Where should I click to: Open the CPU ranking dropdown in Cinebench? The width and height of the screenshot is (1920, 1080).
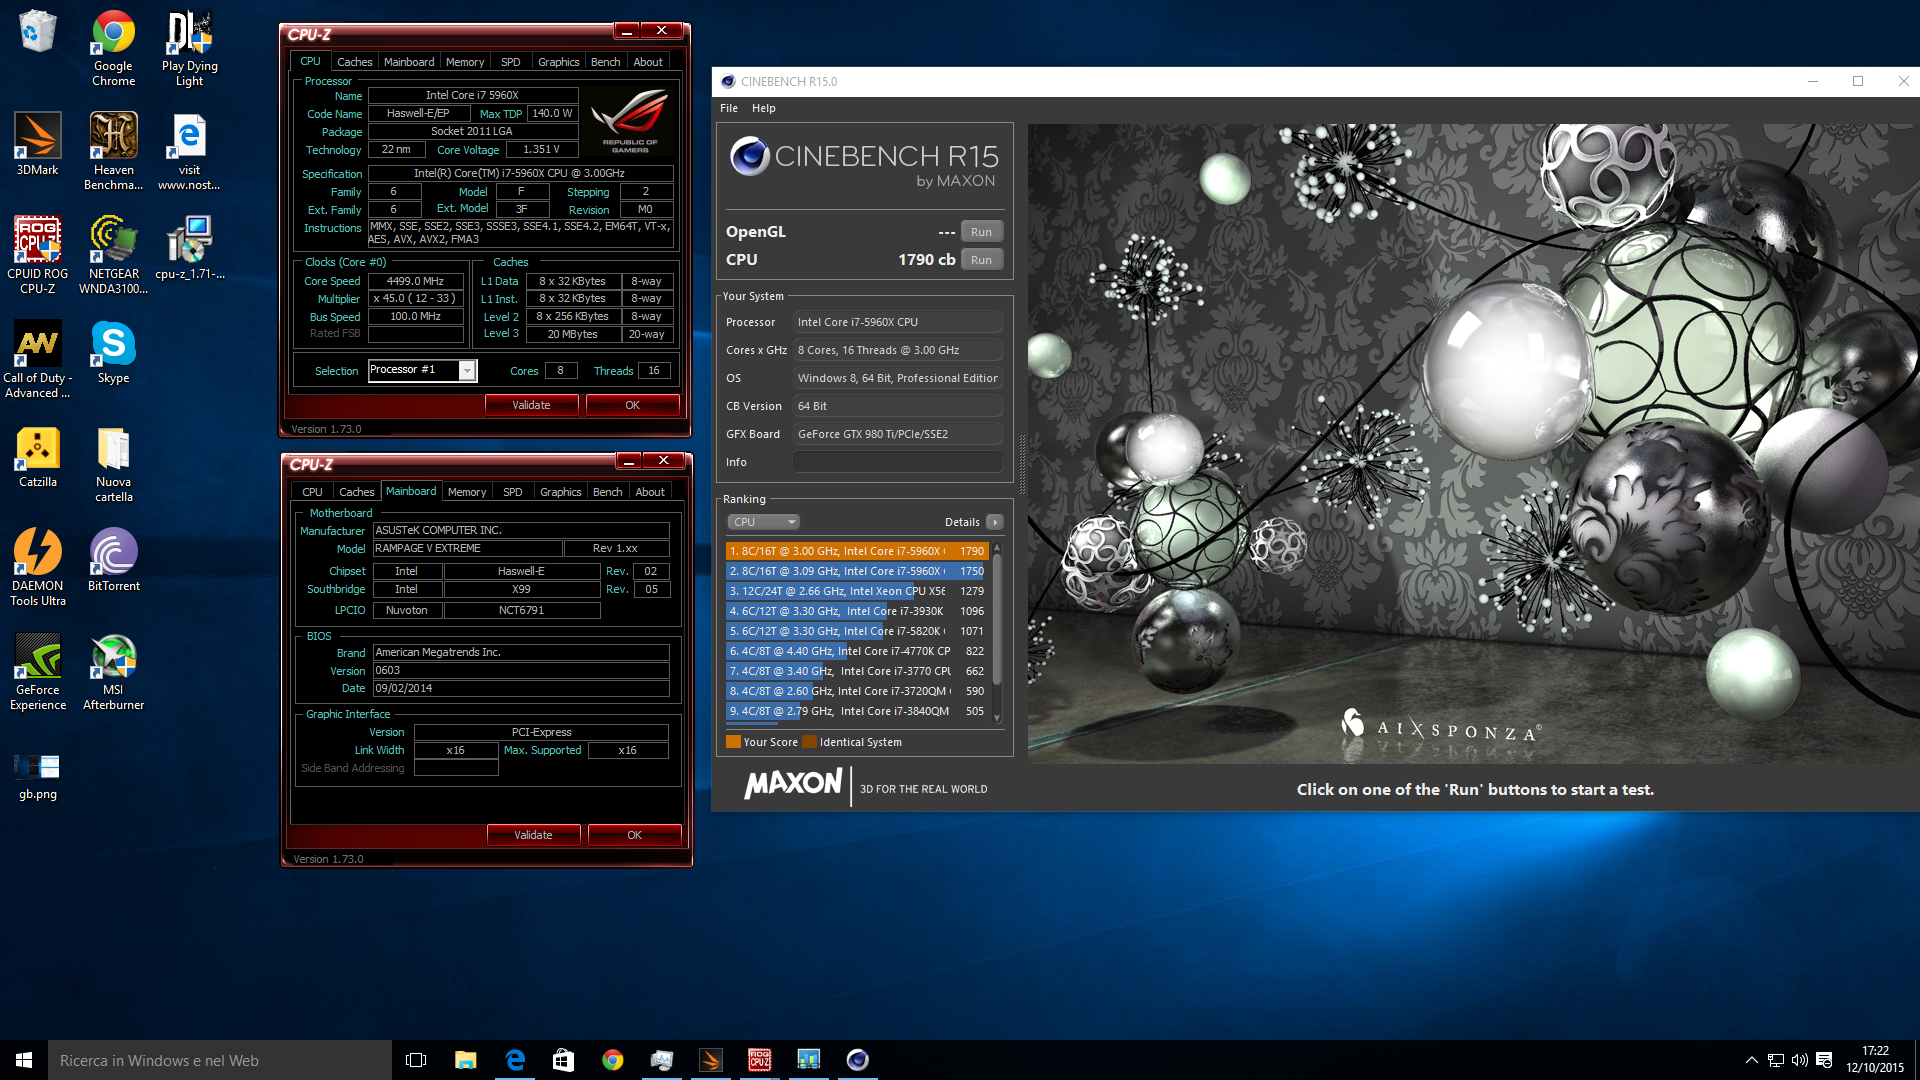pos(763,522)
